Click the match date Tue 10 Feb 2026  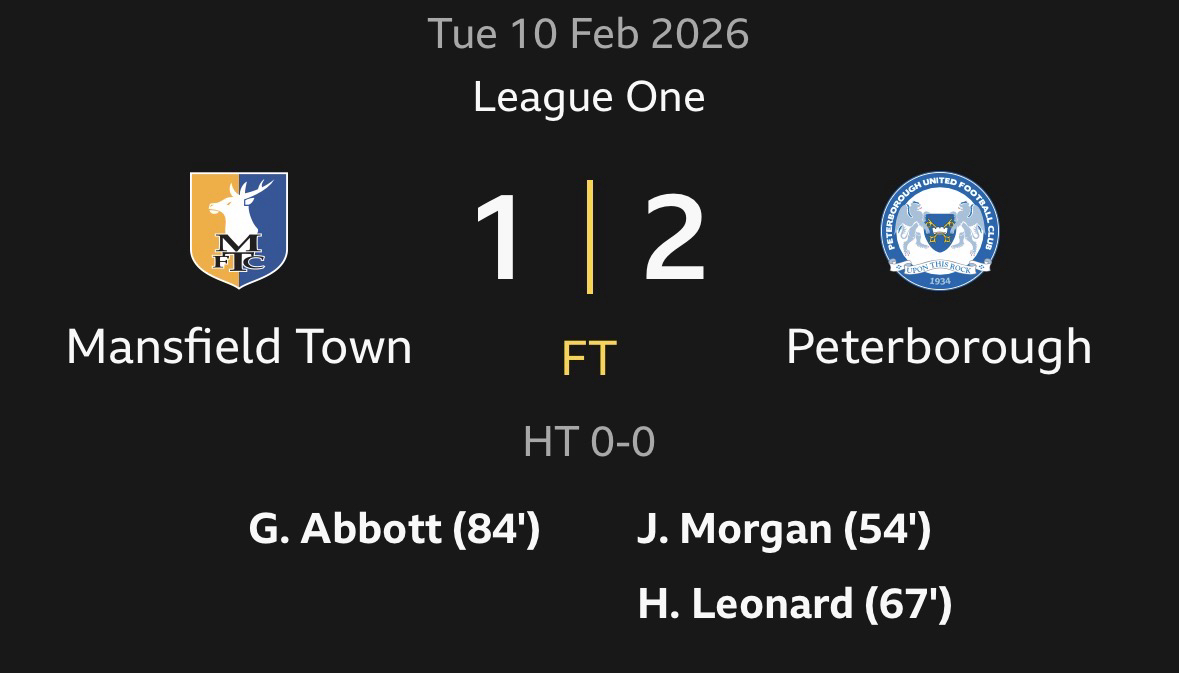(589, 35)
